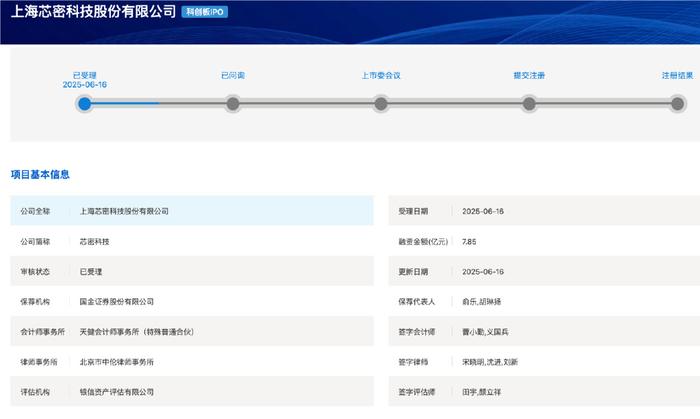
Task: Click the 会计师事务所 field label
Action: 42,332
